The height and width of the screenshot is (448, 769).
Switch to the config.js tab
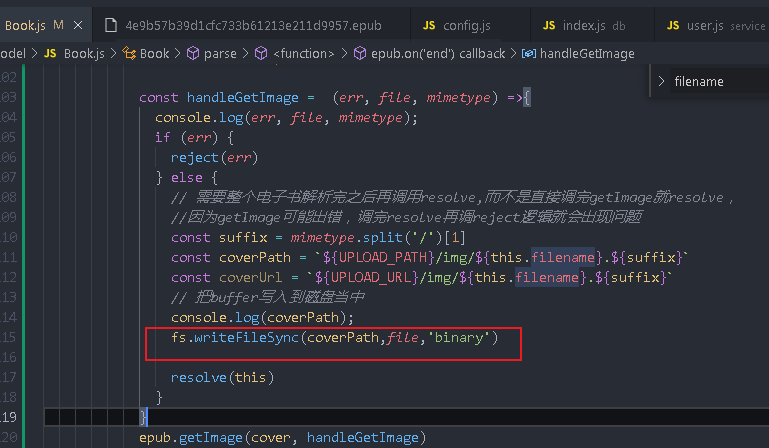(x=466, y=26)
